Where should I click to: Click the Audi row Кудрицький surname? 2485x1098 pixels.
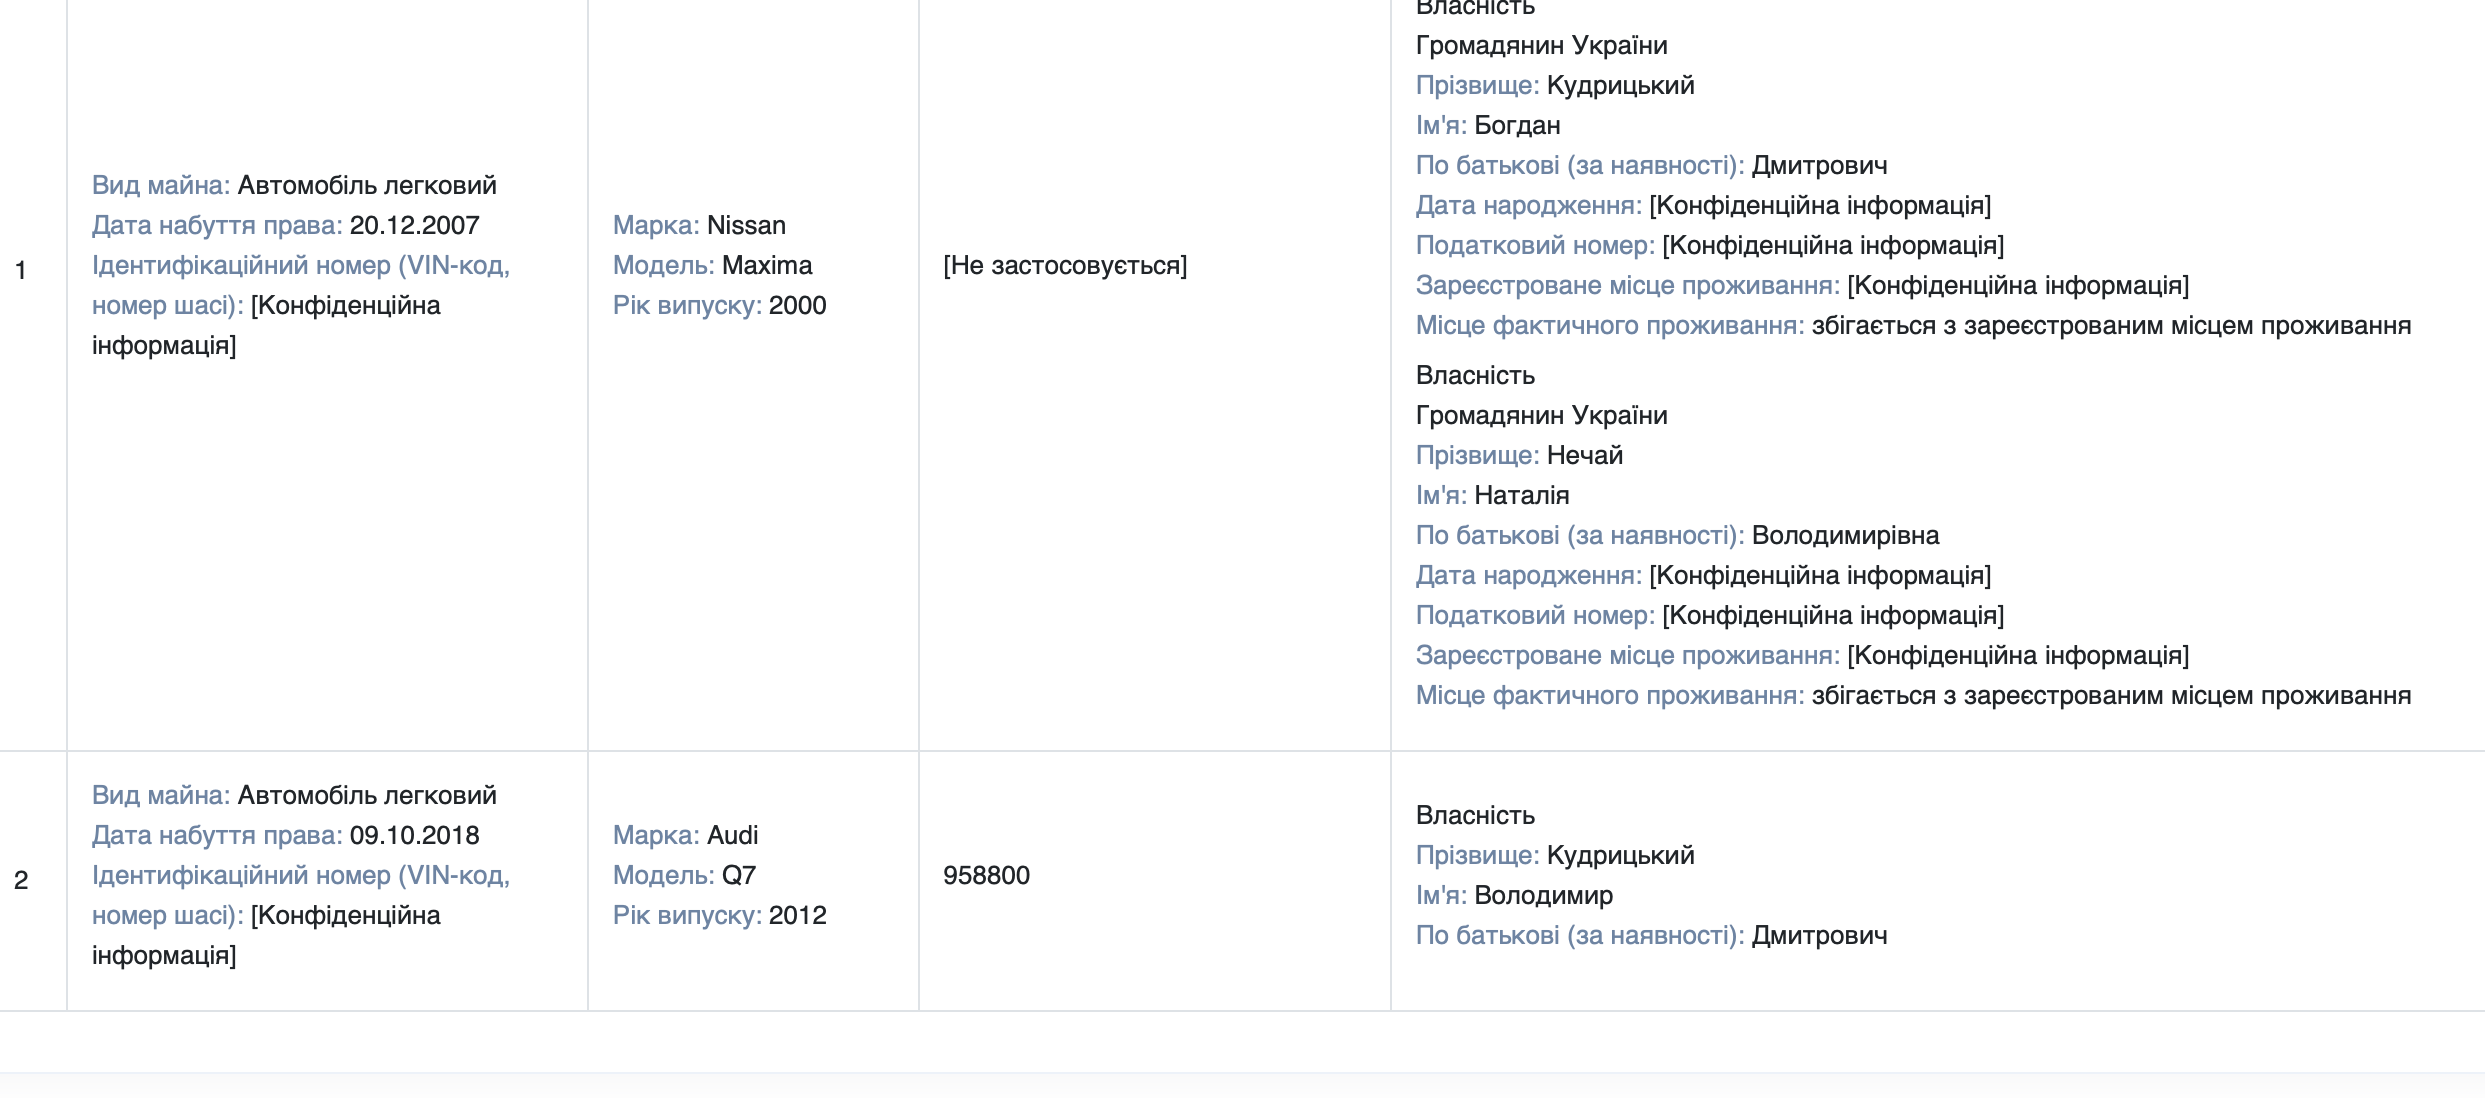[x=1620, y=855]
